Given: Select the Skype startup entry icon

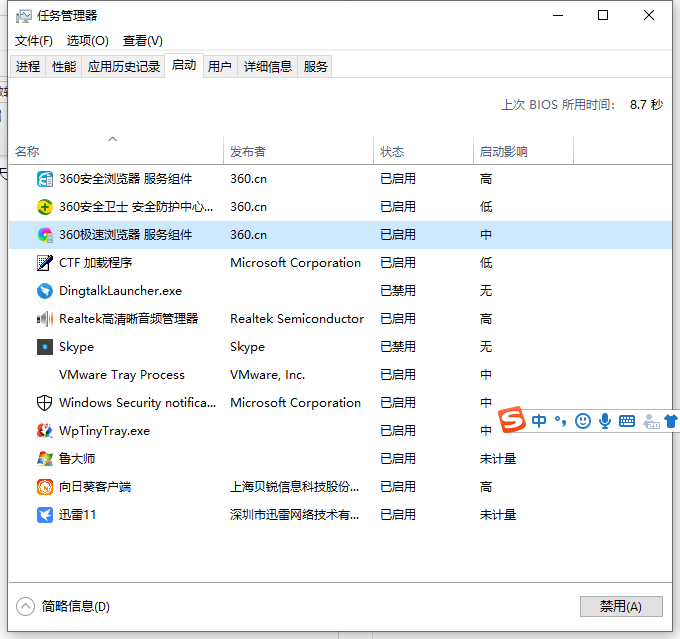Looking at the screenshot, I should pyautogui.click(x=45, y=347).
